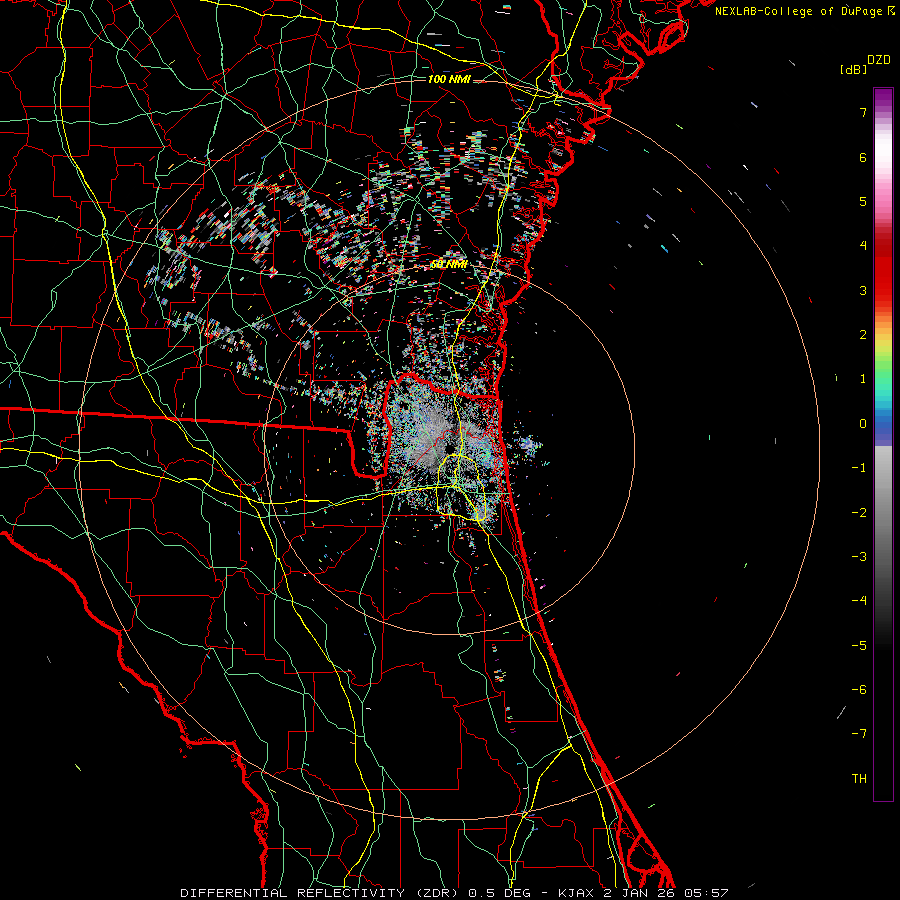The height and width of the screenshot is (900, 900).
Task: Click the -3 value on the color scale
Action: [x=859, y=557]
